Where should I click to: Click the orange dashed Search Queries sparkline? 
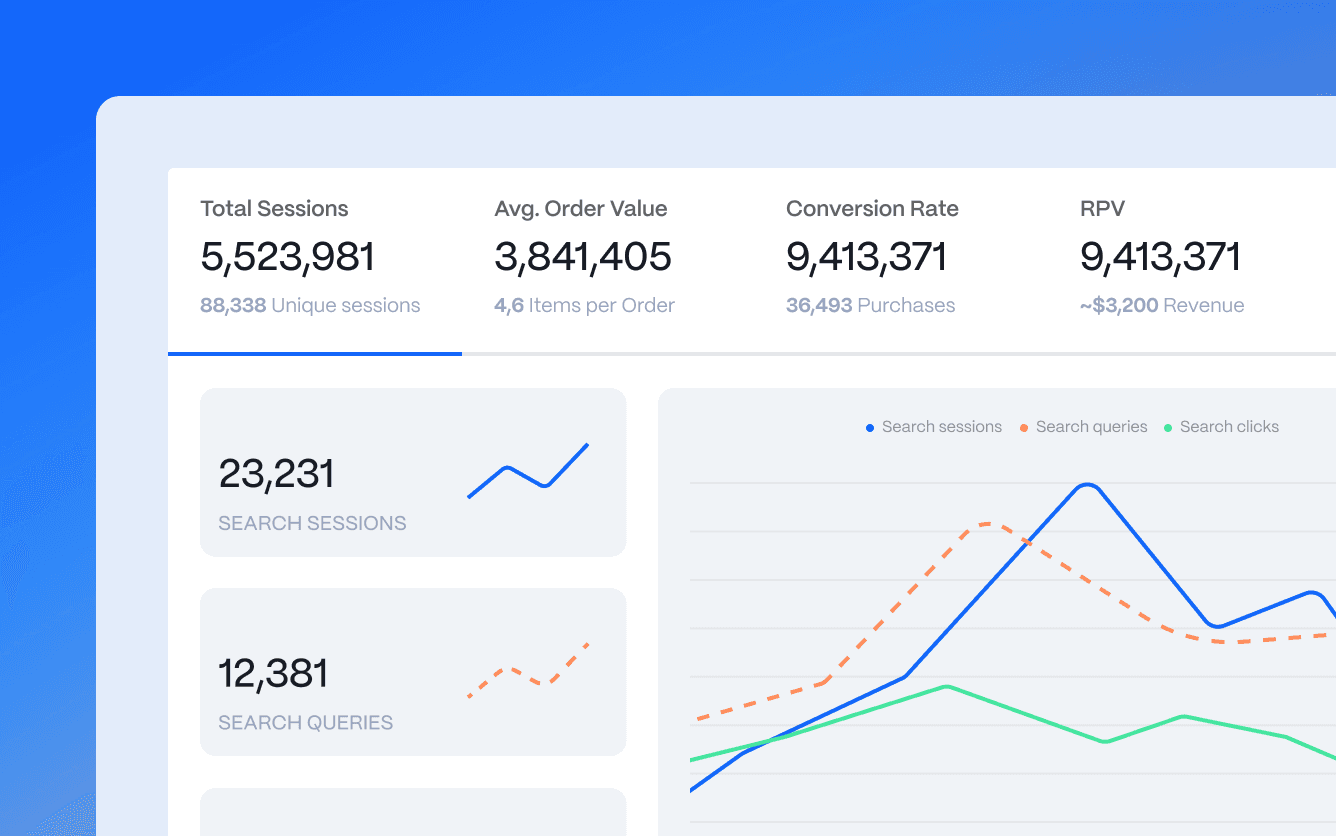[x=528, y=671]
